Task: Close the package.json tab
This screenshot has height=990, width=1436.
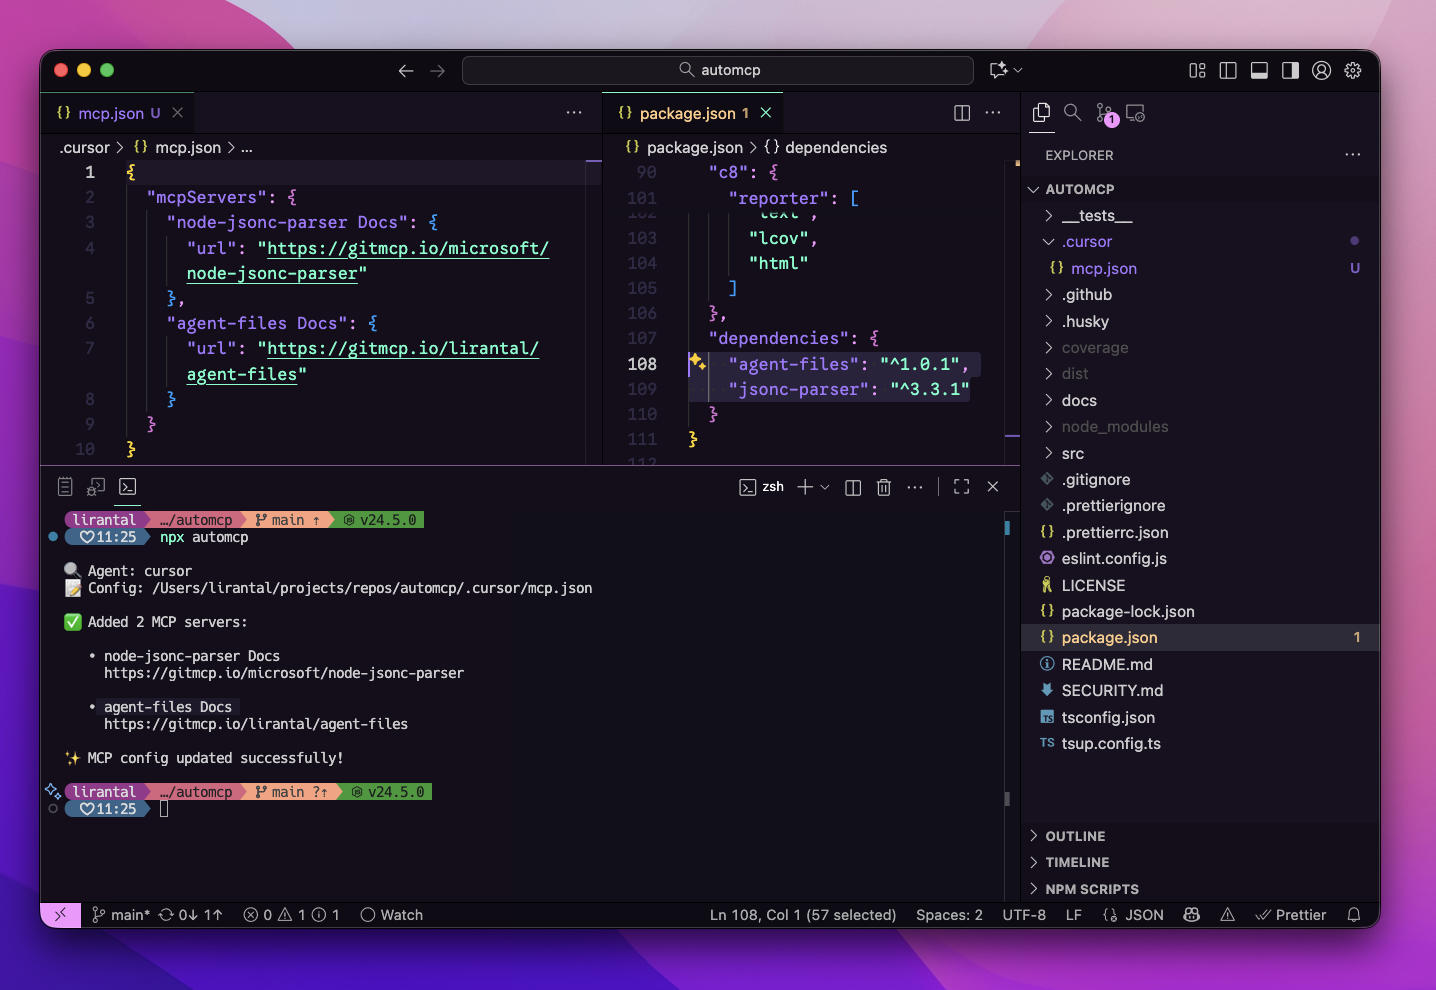Action: (766, 113)
